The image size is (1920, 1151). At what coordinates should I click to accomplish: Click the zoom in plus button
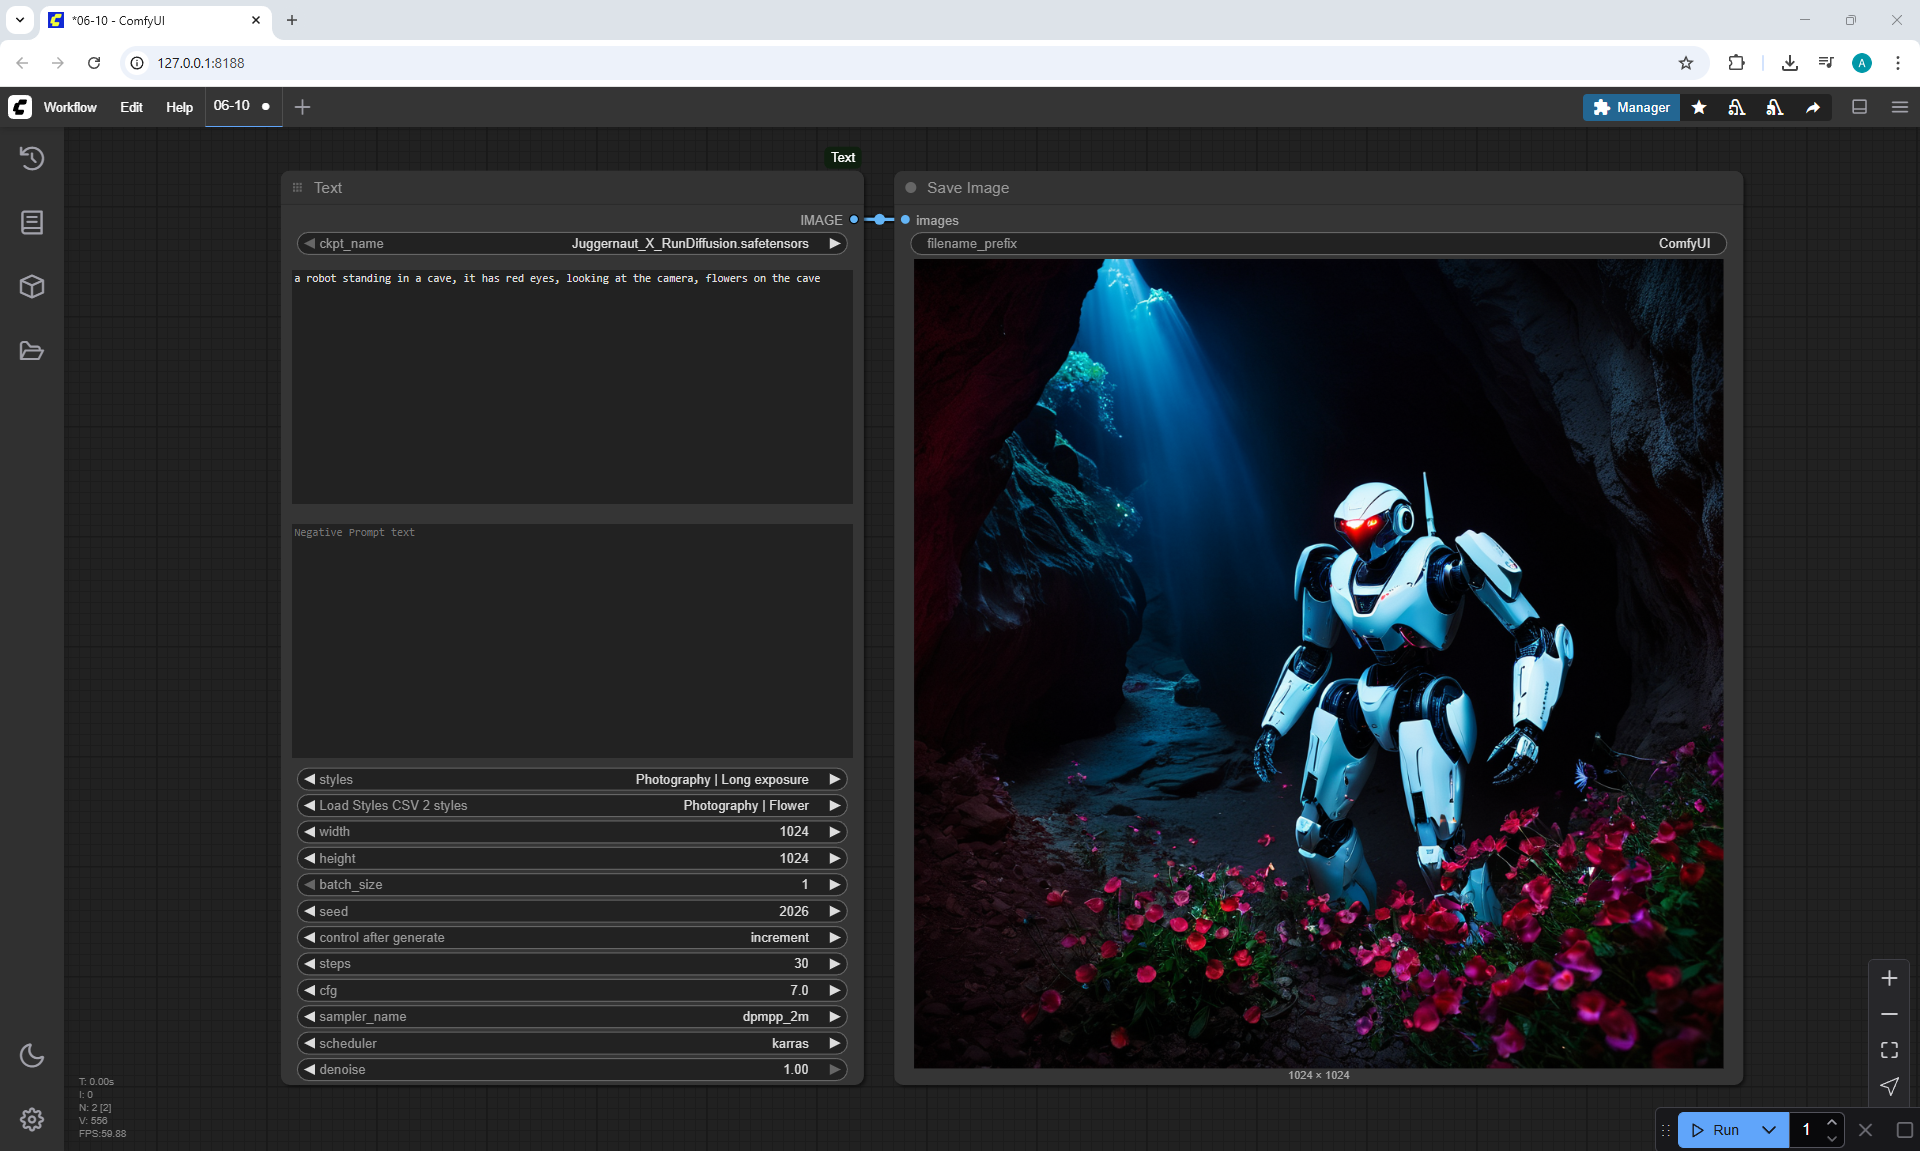1889,978
